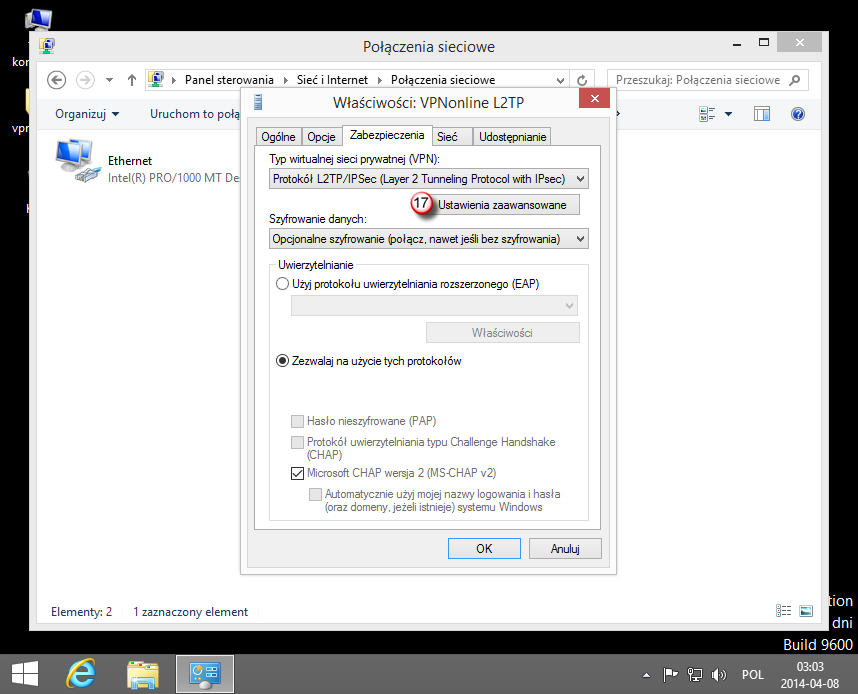Click Uruchom to połączenie toolbar button
858x694 pixels.
195,114
